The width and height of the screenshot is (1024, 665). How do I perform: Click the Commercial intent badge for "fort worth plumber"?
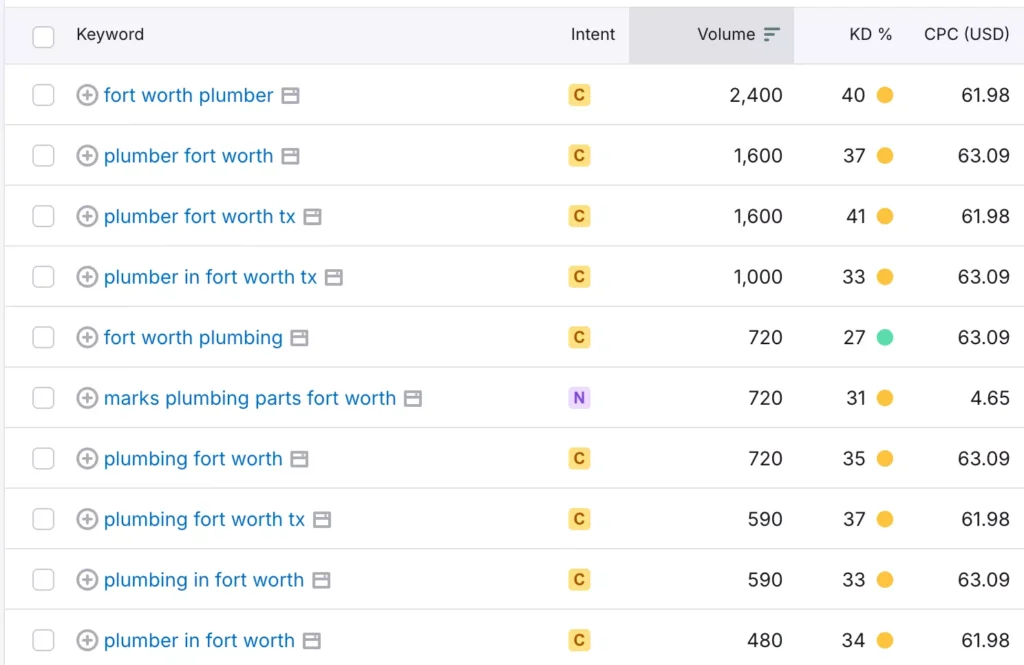pyautogui.click(x=579, y=95)
